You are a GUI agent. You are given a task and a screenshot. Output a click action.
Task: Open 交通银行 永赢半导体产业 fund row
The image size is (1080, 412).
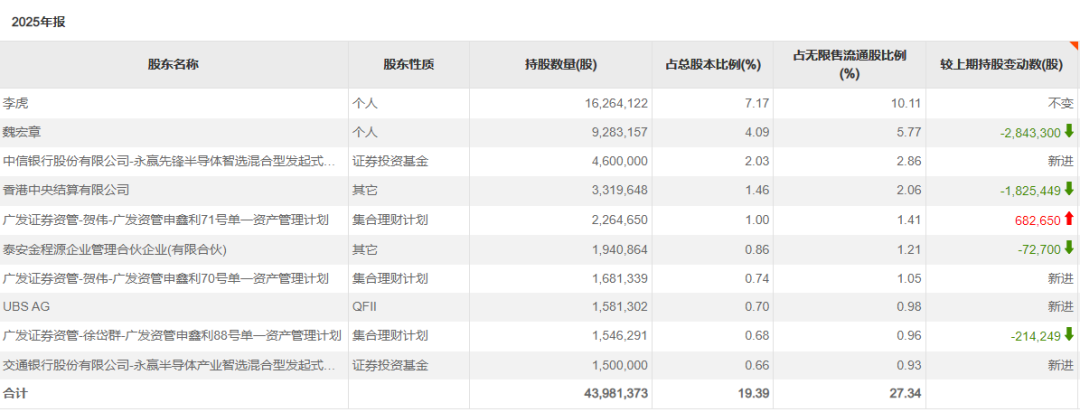[169, 366]
